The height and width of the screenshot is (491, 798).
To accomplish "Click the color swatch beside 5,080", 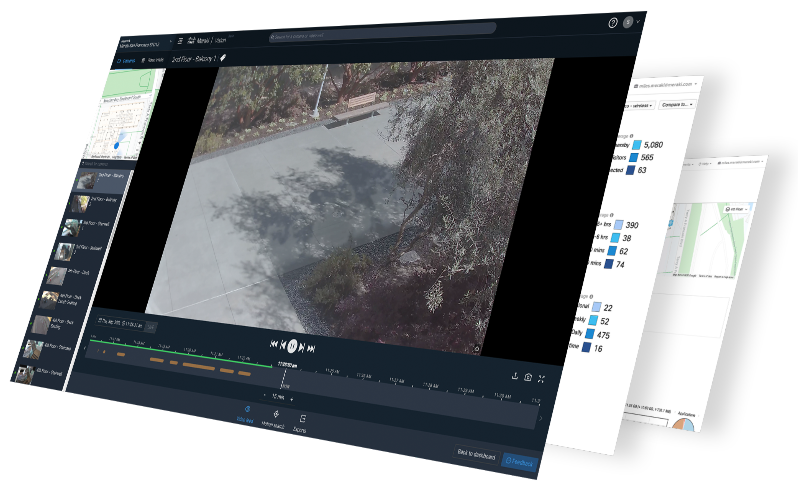I will pyautogui.click(x=636, y=145).
